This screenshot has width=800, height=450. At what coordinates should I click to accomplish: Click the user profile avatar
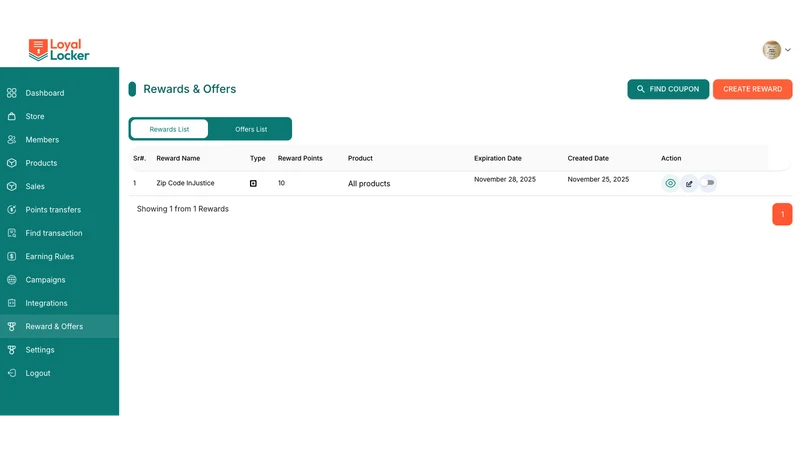[x=771, y=50]
